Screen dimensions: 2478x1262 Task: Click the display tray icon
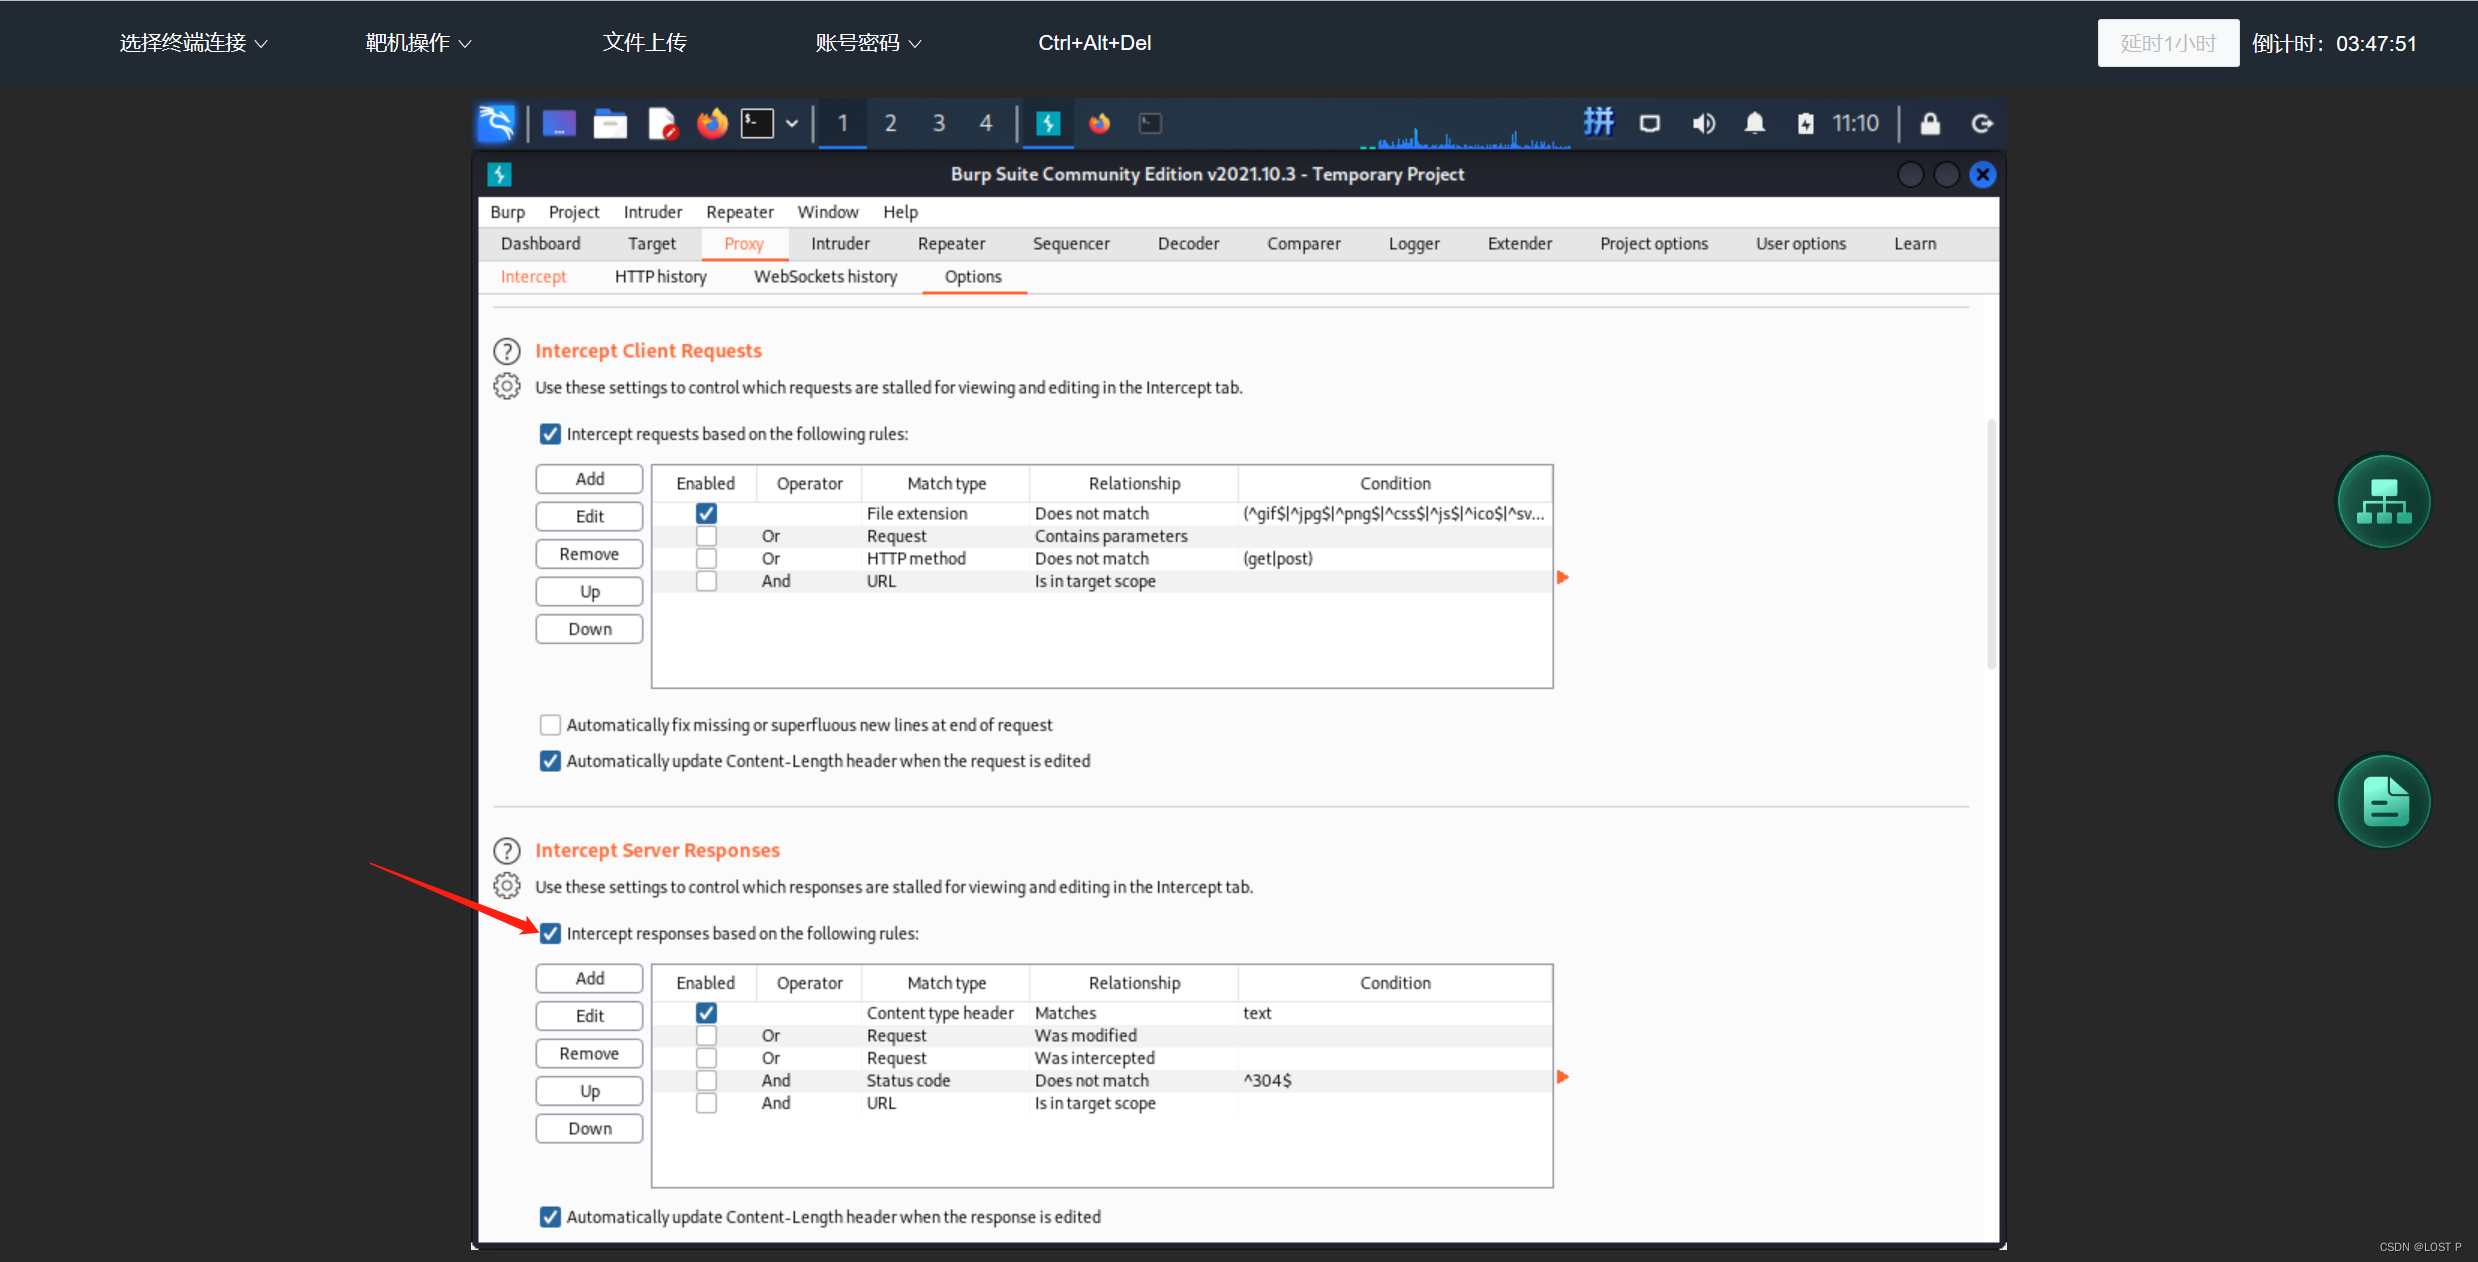[1650, 123]
